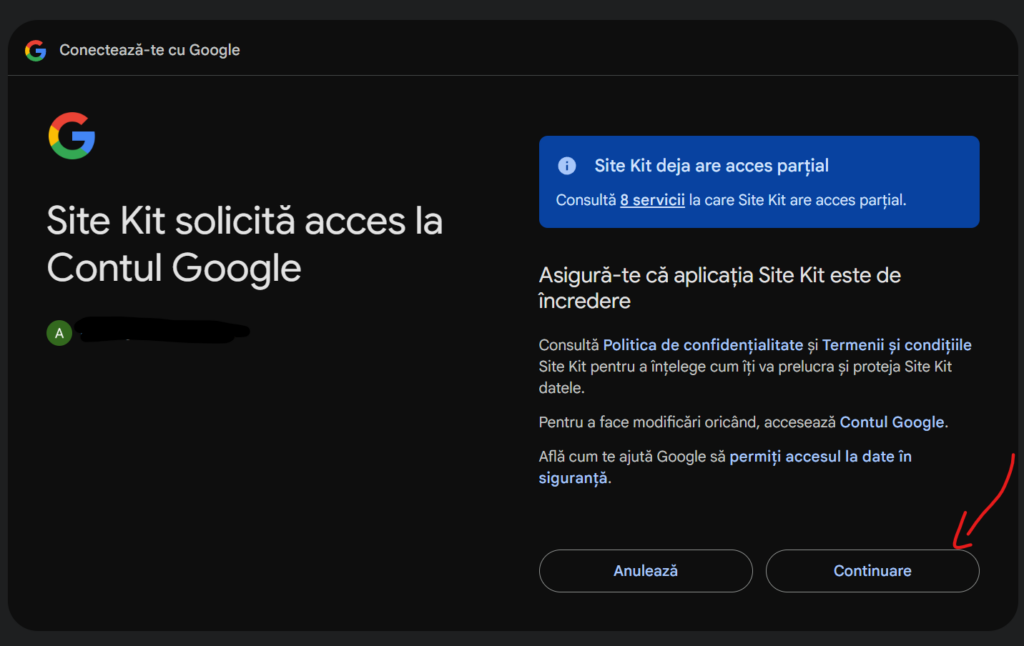Click the info icon in blue banner
Viewport: 1024px width, 646px height.
567,166
